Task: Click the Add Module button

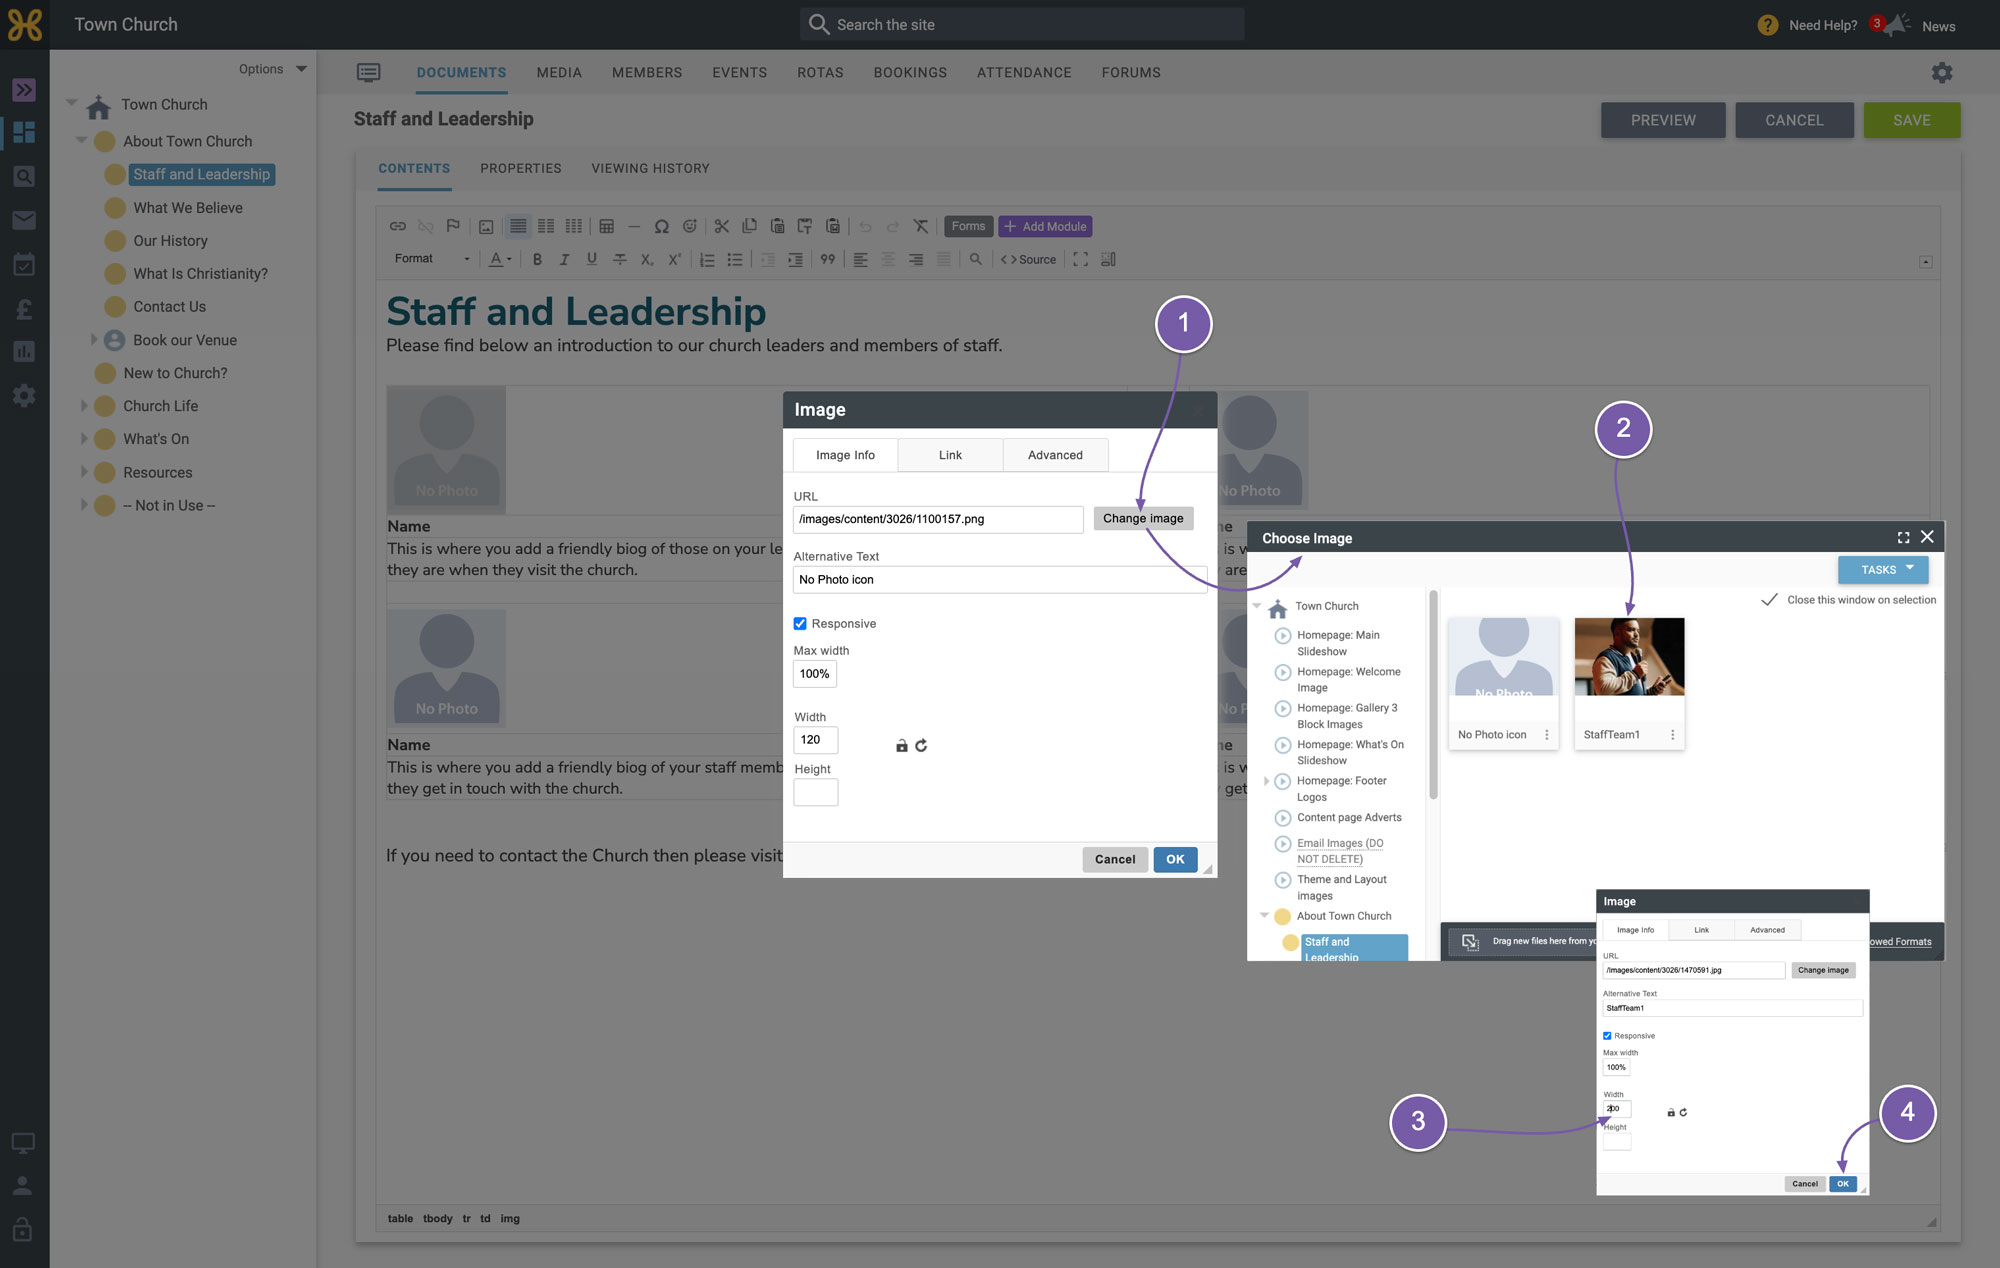Action: (x=1045, y=226)
